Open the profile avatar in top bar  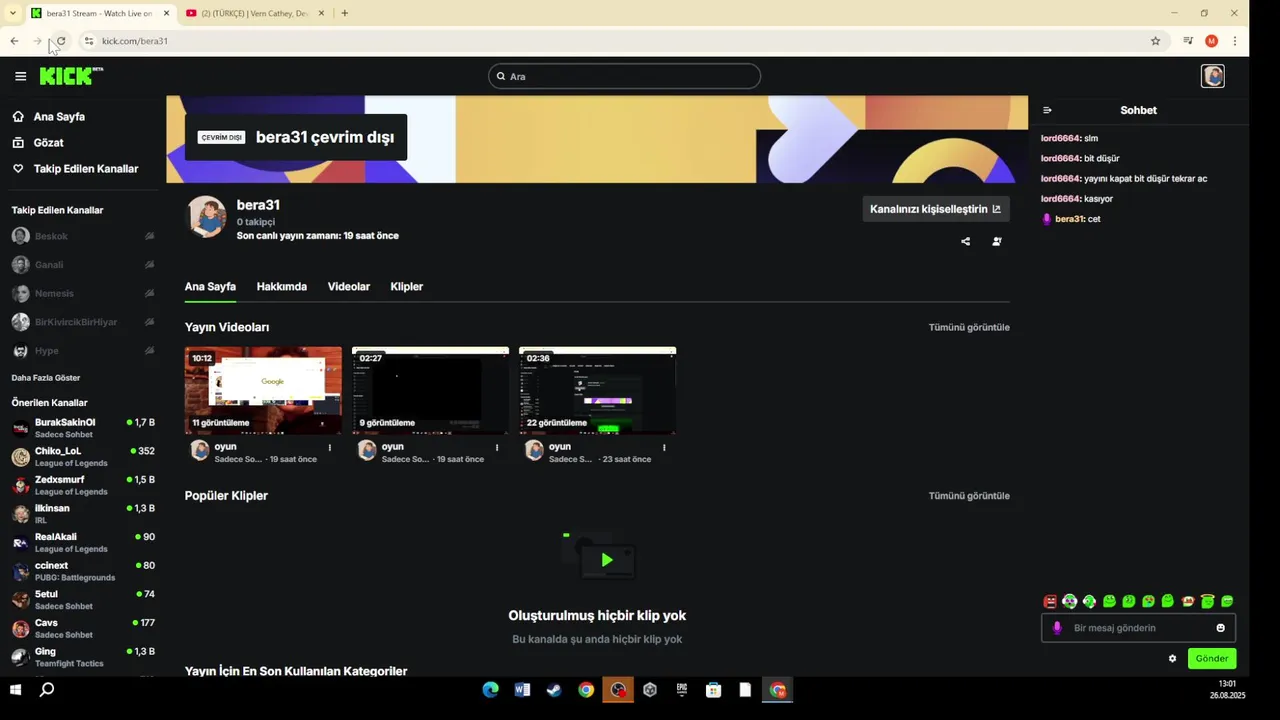pyautogui.click(x=1213, y=76)
